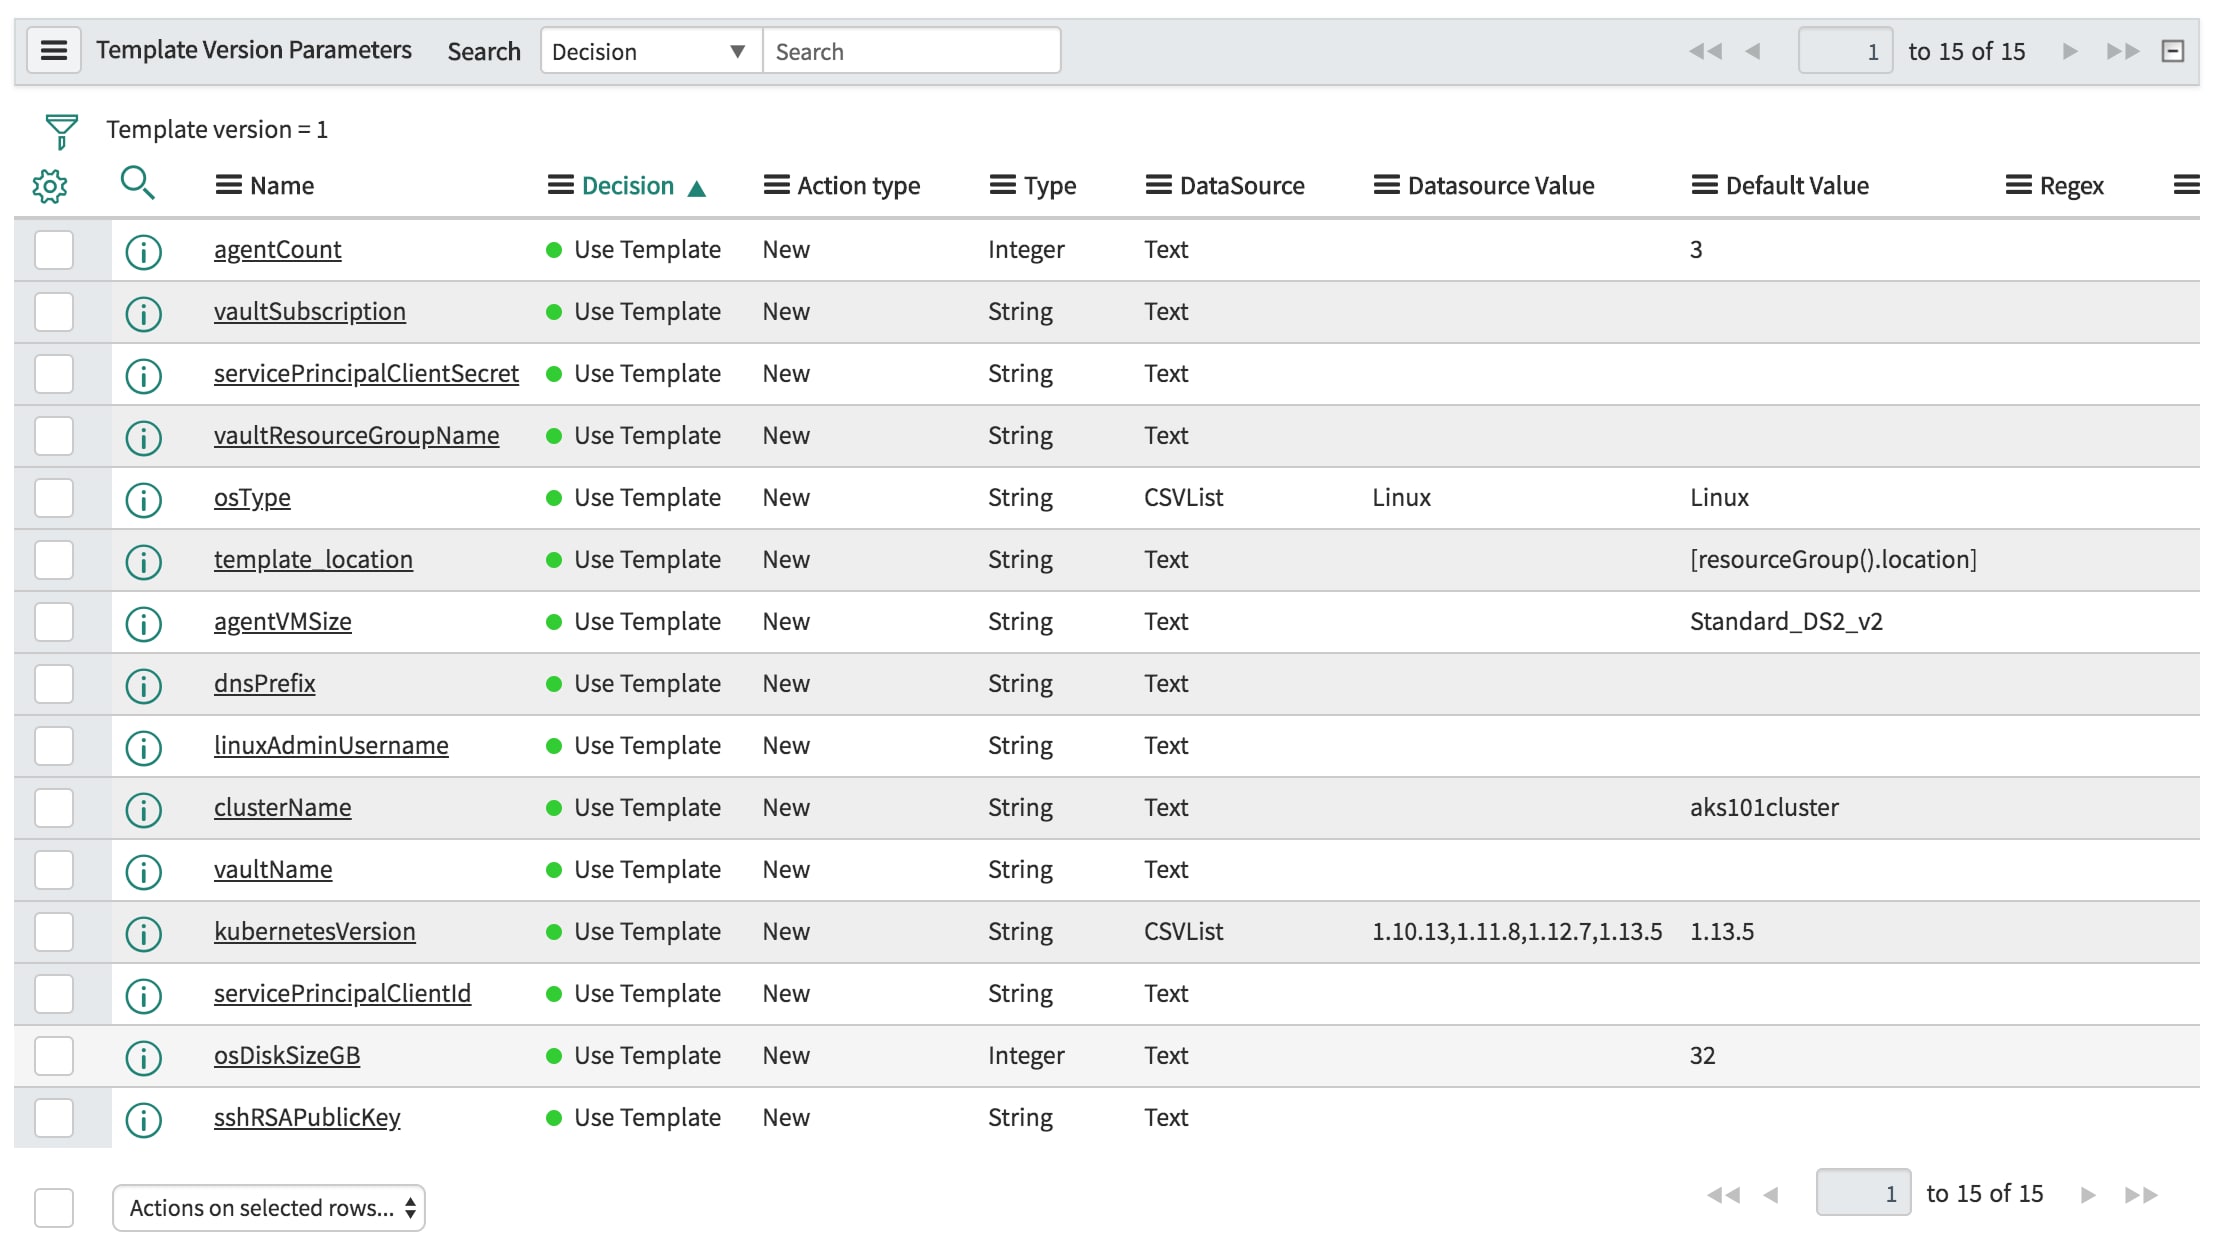Sort by Default Value column header
This screenshot has height=1238, width=2224.
1797,186
